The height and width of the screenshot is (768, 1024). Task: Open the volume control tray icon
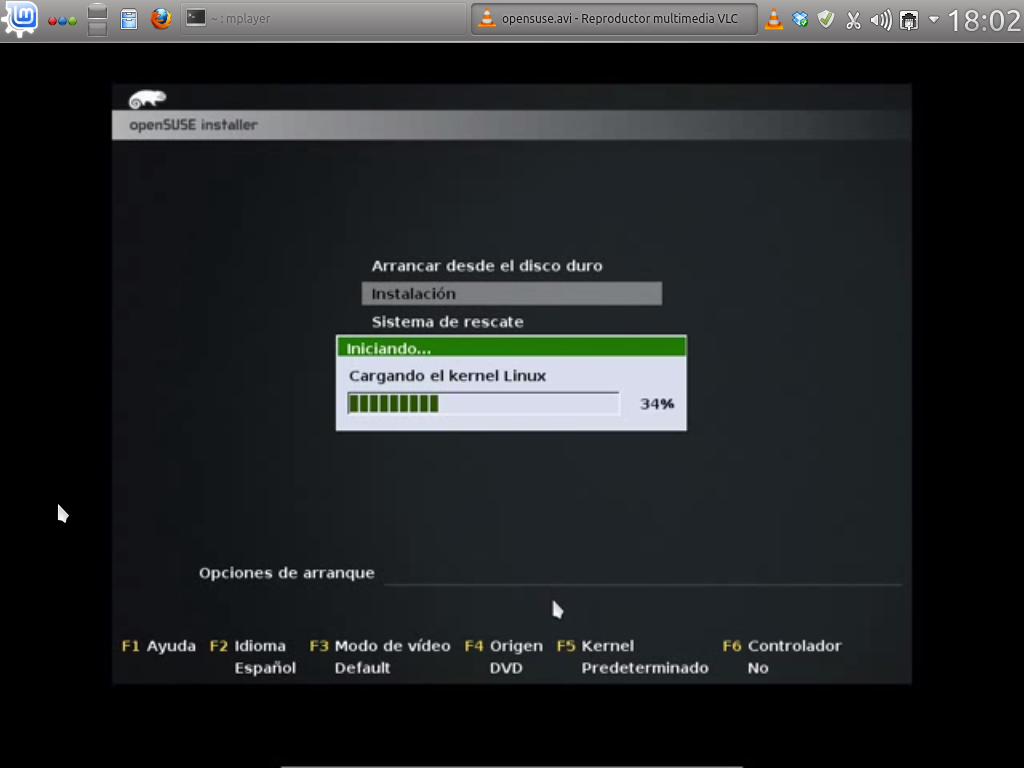880,20
